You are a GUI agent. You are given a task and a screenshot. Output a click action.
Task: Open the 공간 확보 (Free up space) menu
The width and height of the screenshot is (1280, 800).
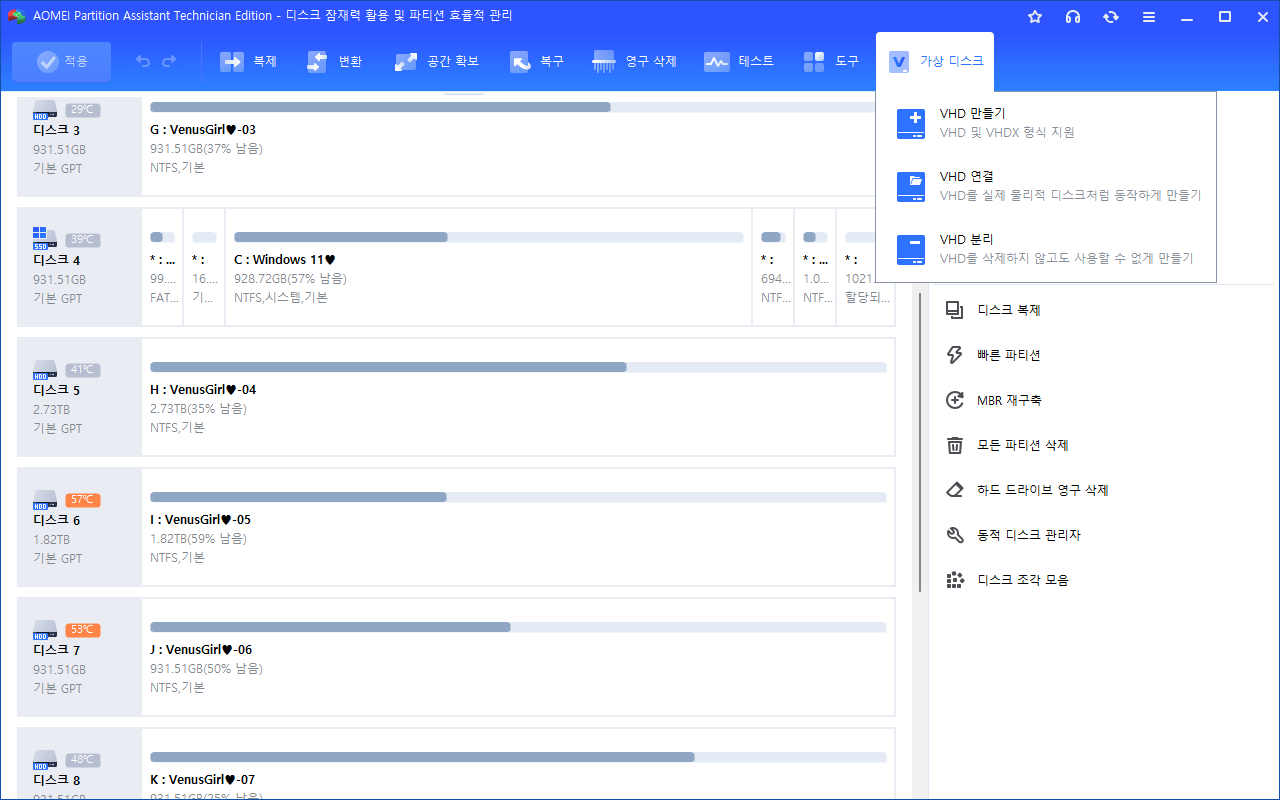(437, 62)
